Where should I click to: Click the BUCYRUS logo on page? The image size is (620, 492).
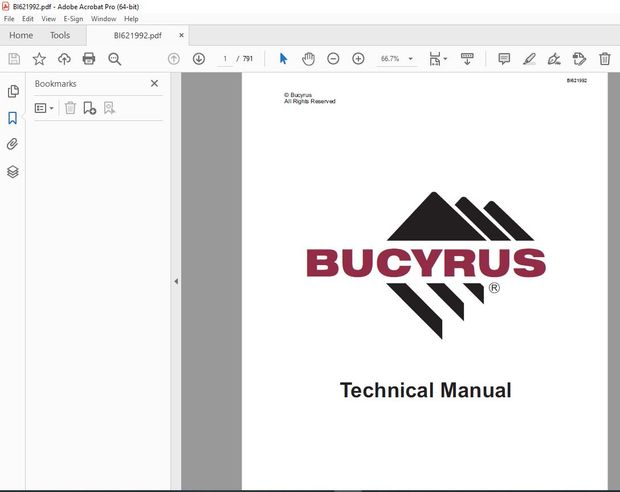click(x=426, y=265)
